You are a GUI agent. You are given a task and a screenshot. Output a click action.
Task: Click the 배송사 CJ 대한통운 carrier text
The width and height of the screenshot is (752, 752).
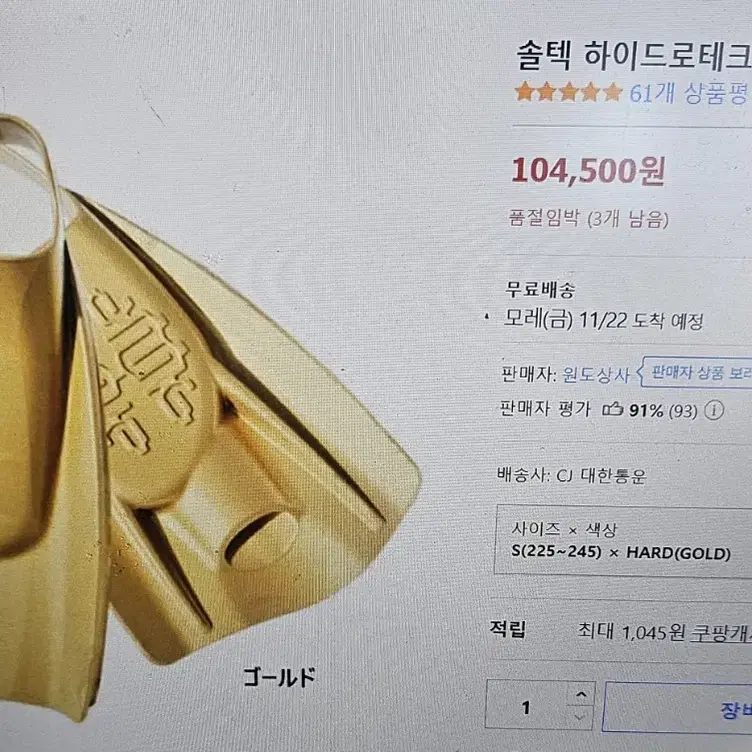(x=571, y=475)
